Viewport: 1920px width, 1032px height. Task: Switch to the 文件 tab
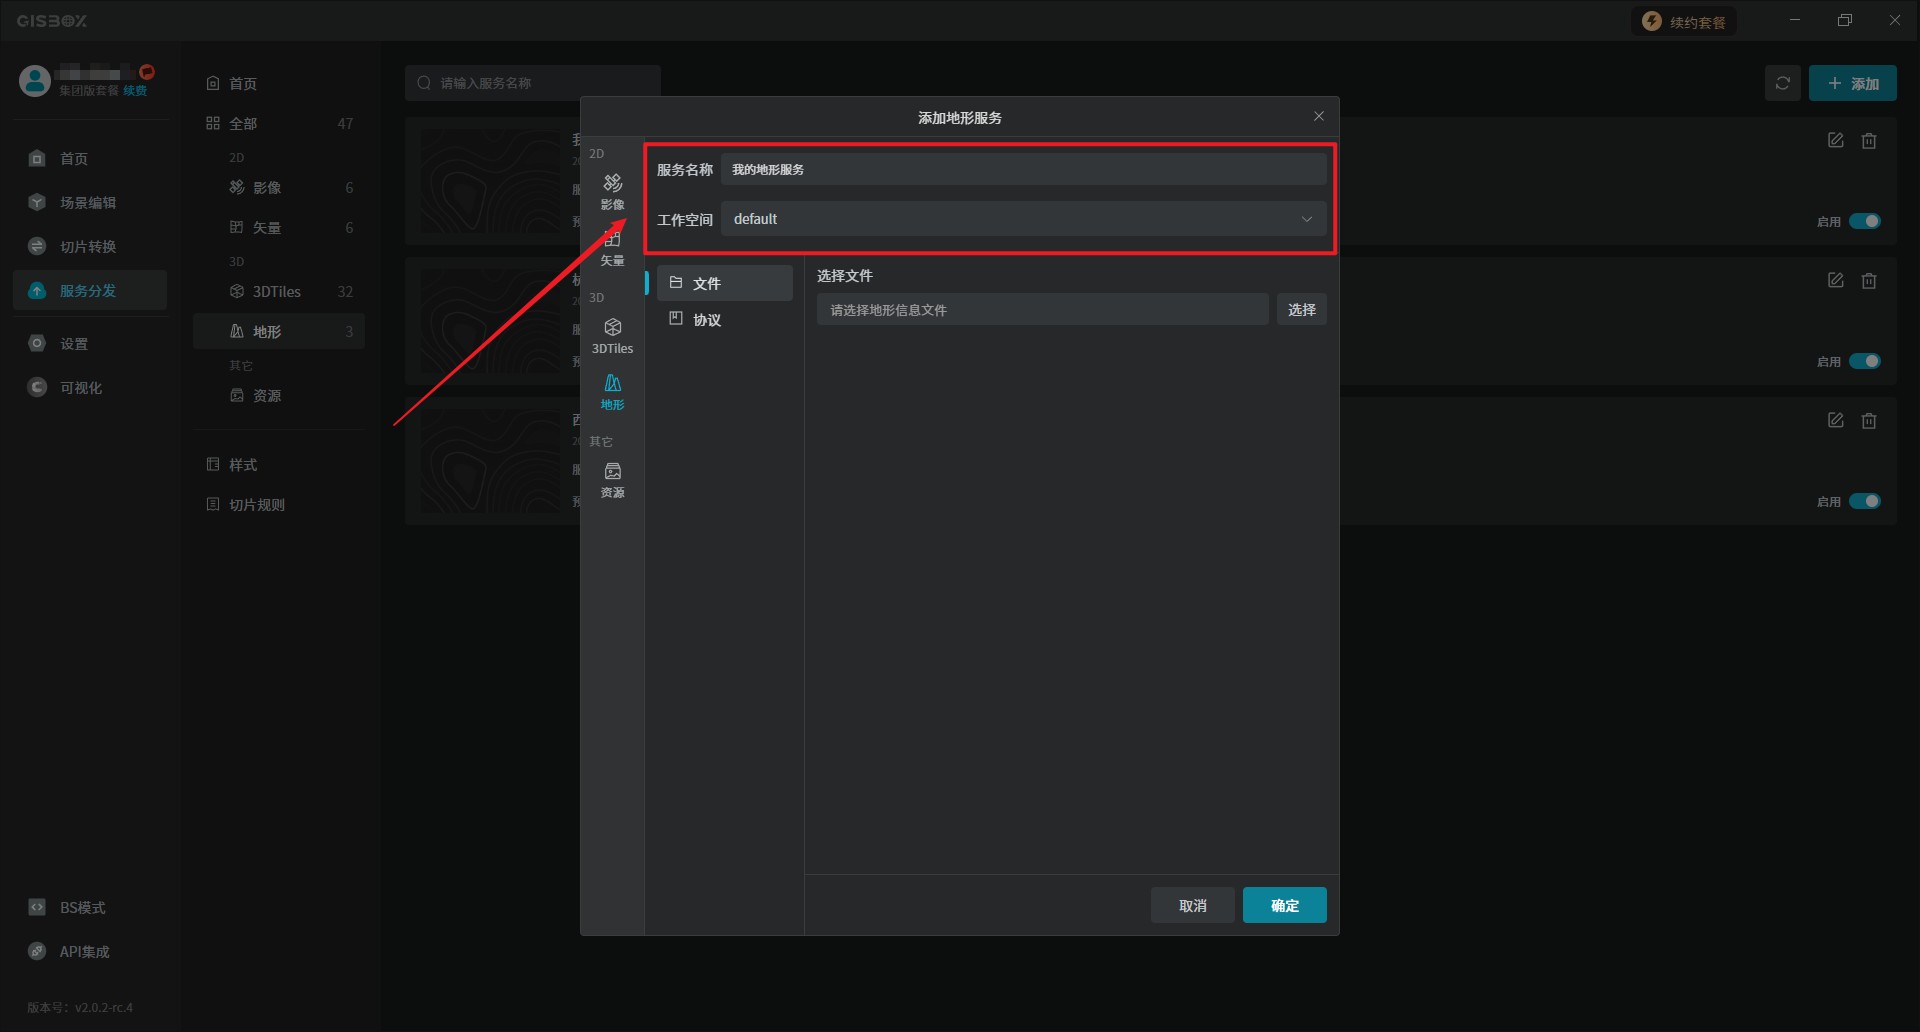pyautogui.click(x=707, y=284)
